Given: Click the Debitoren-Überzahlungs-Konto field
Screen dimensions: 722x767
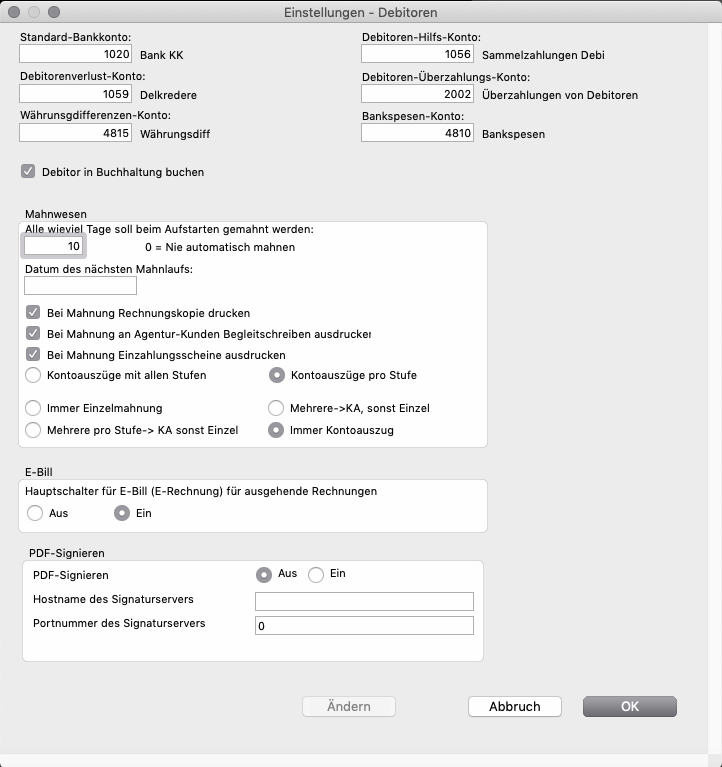Looking at the screenshot, I should [x=417, y=94].
